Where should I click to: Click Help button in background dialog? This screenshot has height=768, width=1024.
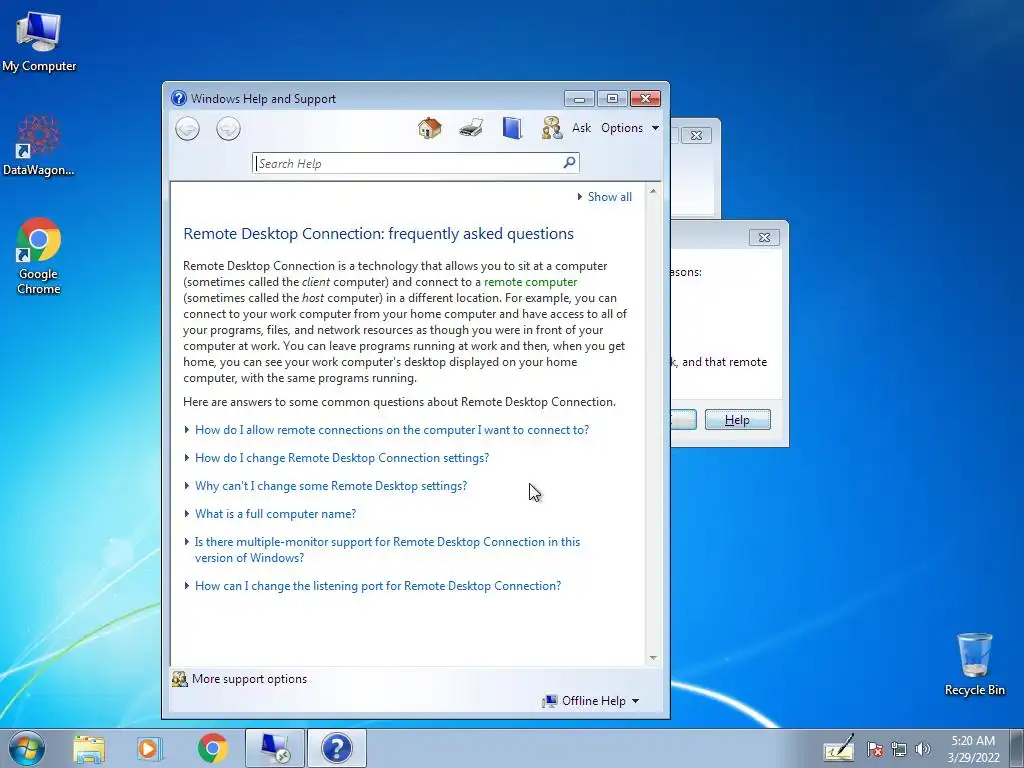click(x=737, y=420)
